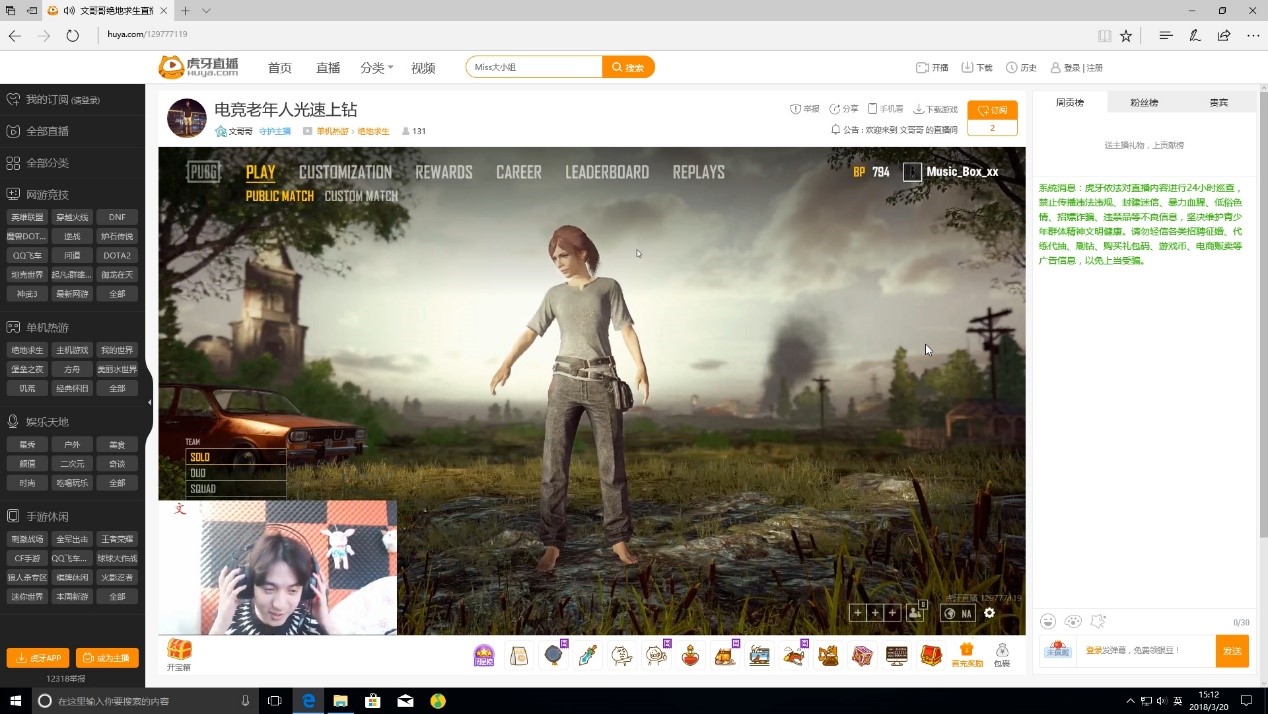Open the emoji smiley picker in chat
This screenshot has height=714, width=1268.
pos(1048,622)
